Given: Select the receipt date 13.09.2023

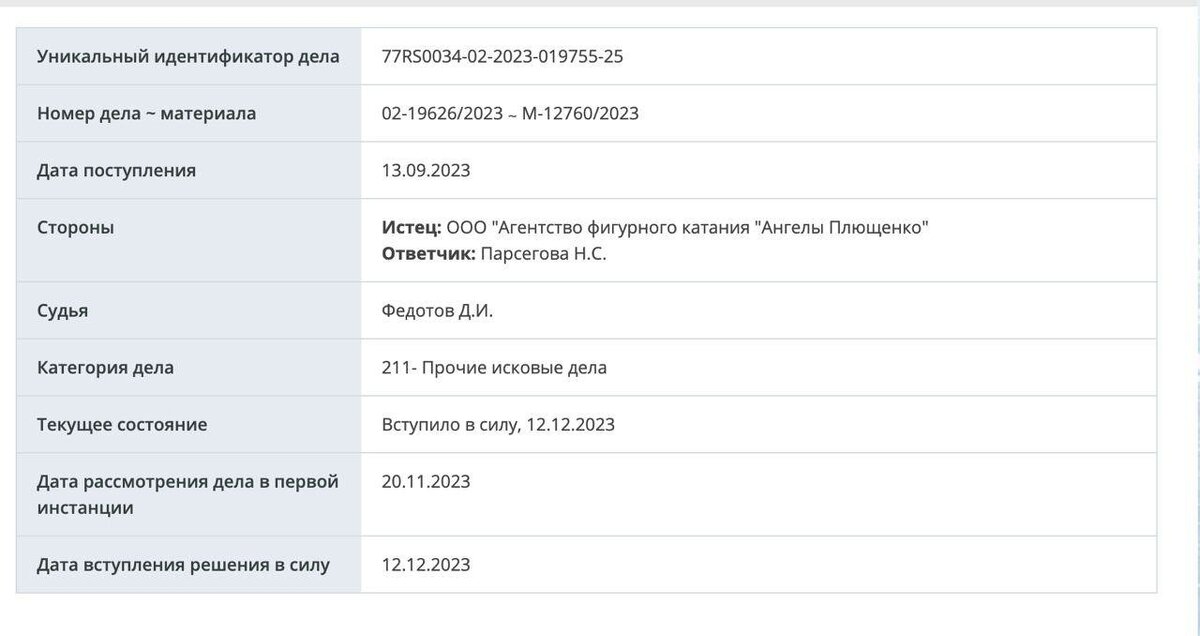Looking at the screenshot, I should tap(426, 170).
